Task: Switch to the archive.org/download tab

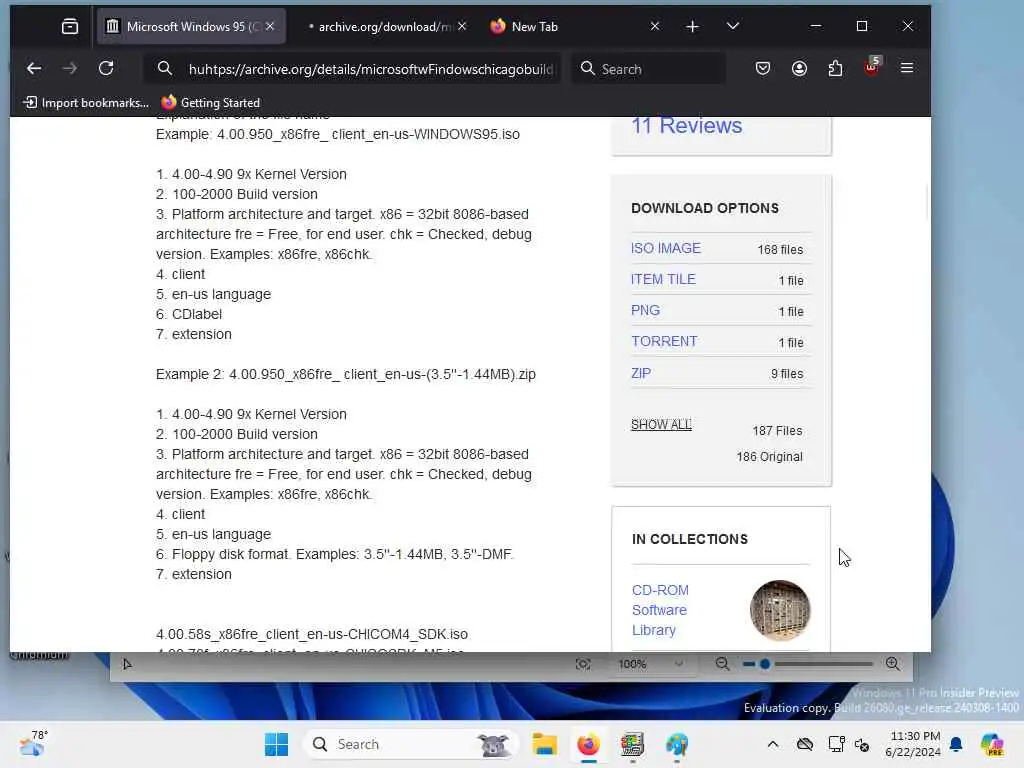Action: coord(385,26)
